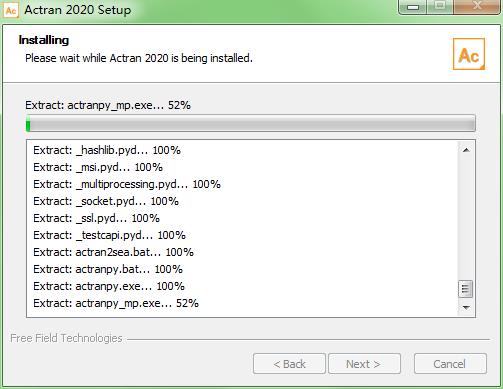Screen dimensions: 503x389
Task: Click the maximize button in title bar
Action: click(440, 7)
